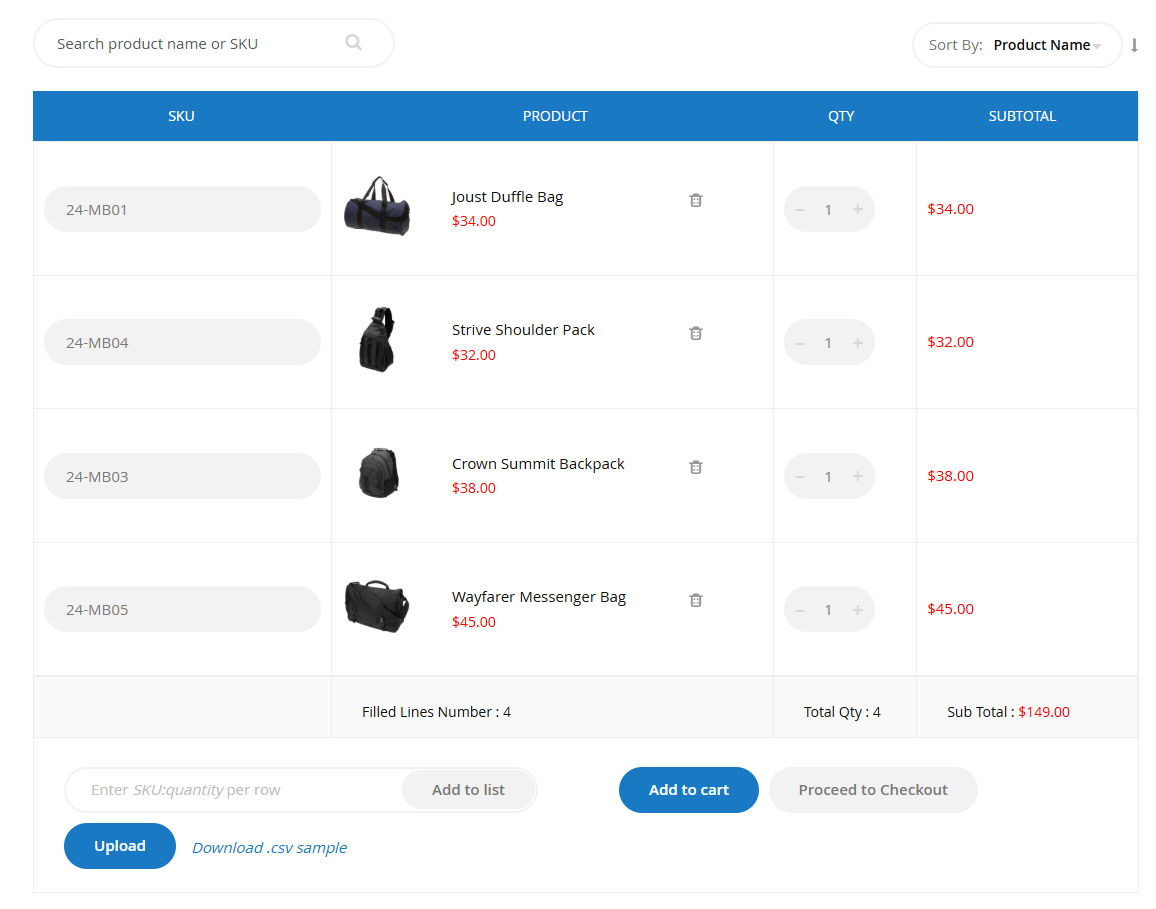Decrease quantity for Joust Duffle Bag
The height and width of the screenshot is (909, 1156).
(800, 210)
